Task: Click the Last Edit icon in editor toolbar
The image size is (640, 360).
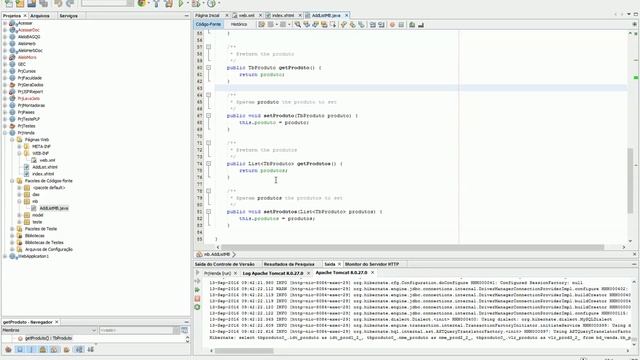Action: click(262, 24)
